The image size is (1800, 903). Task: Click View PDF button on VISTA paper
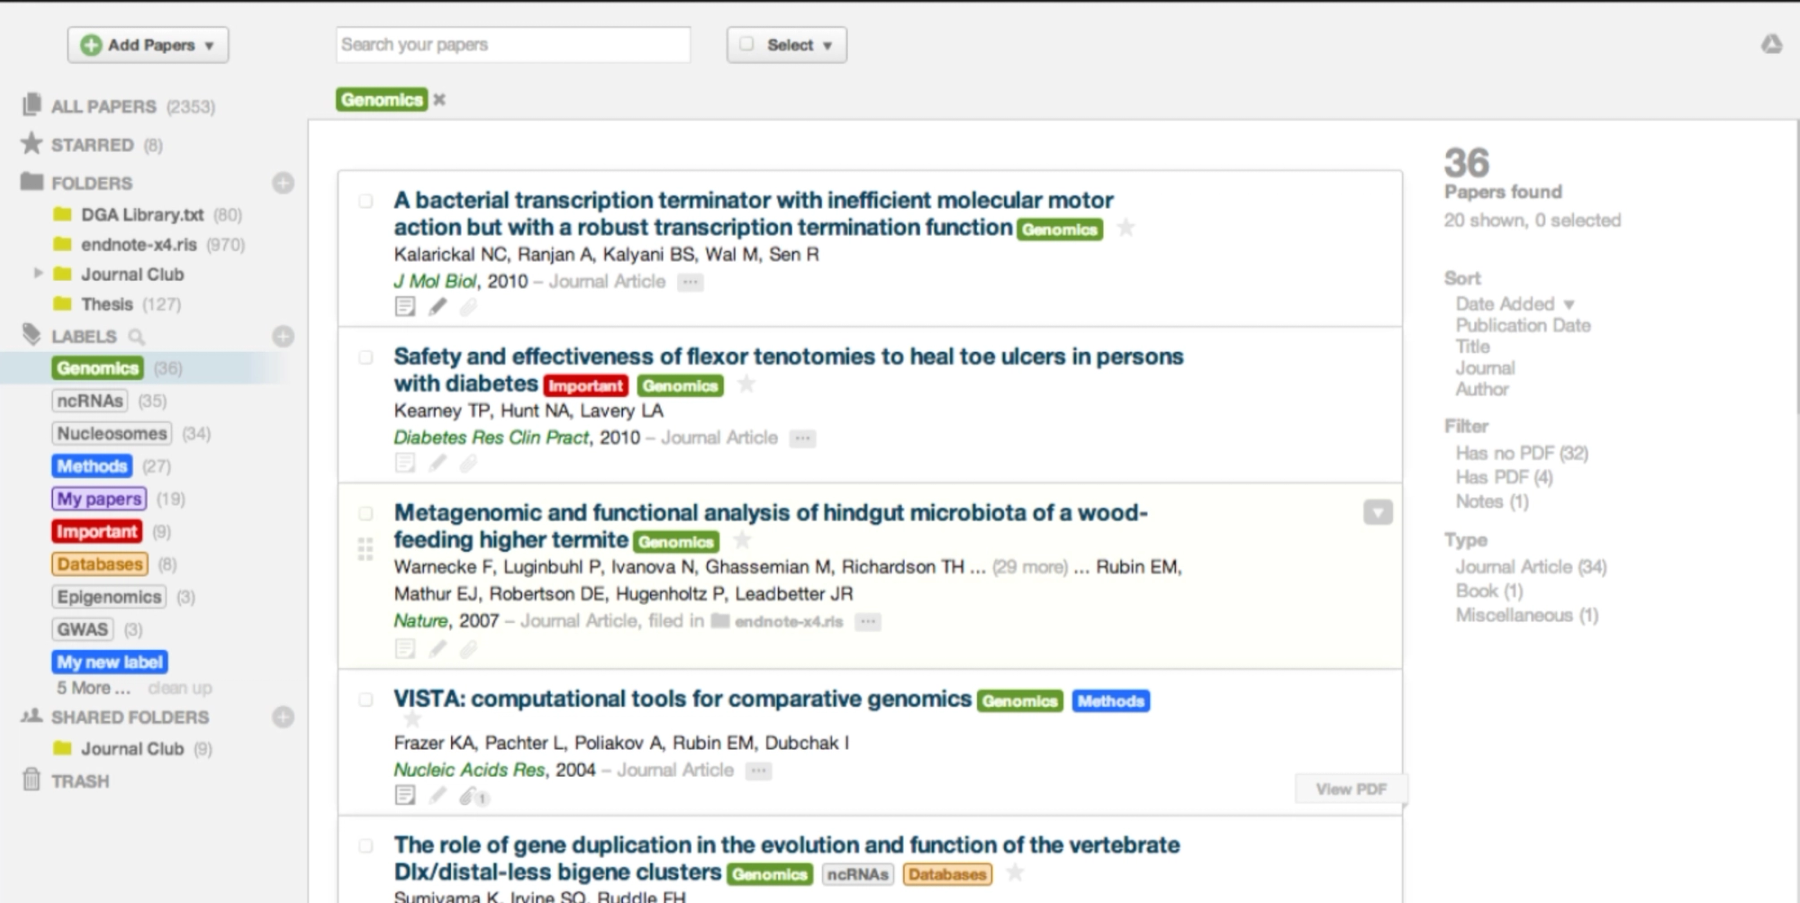(1351, 789)
